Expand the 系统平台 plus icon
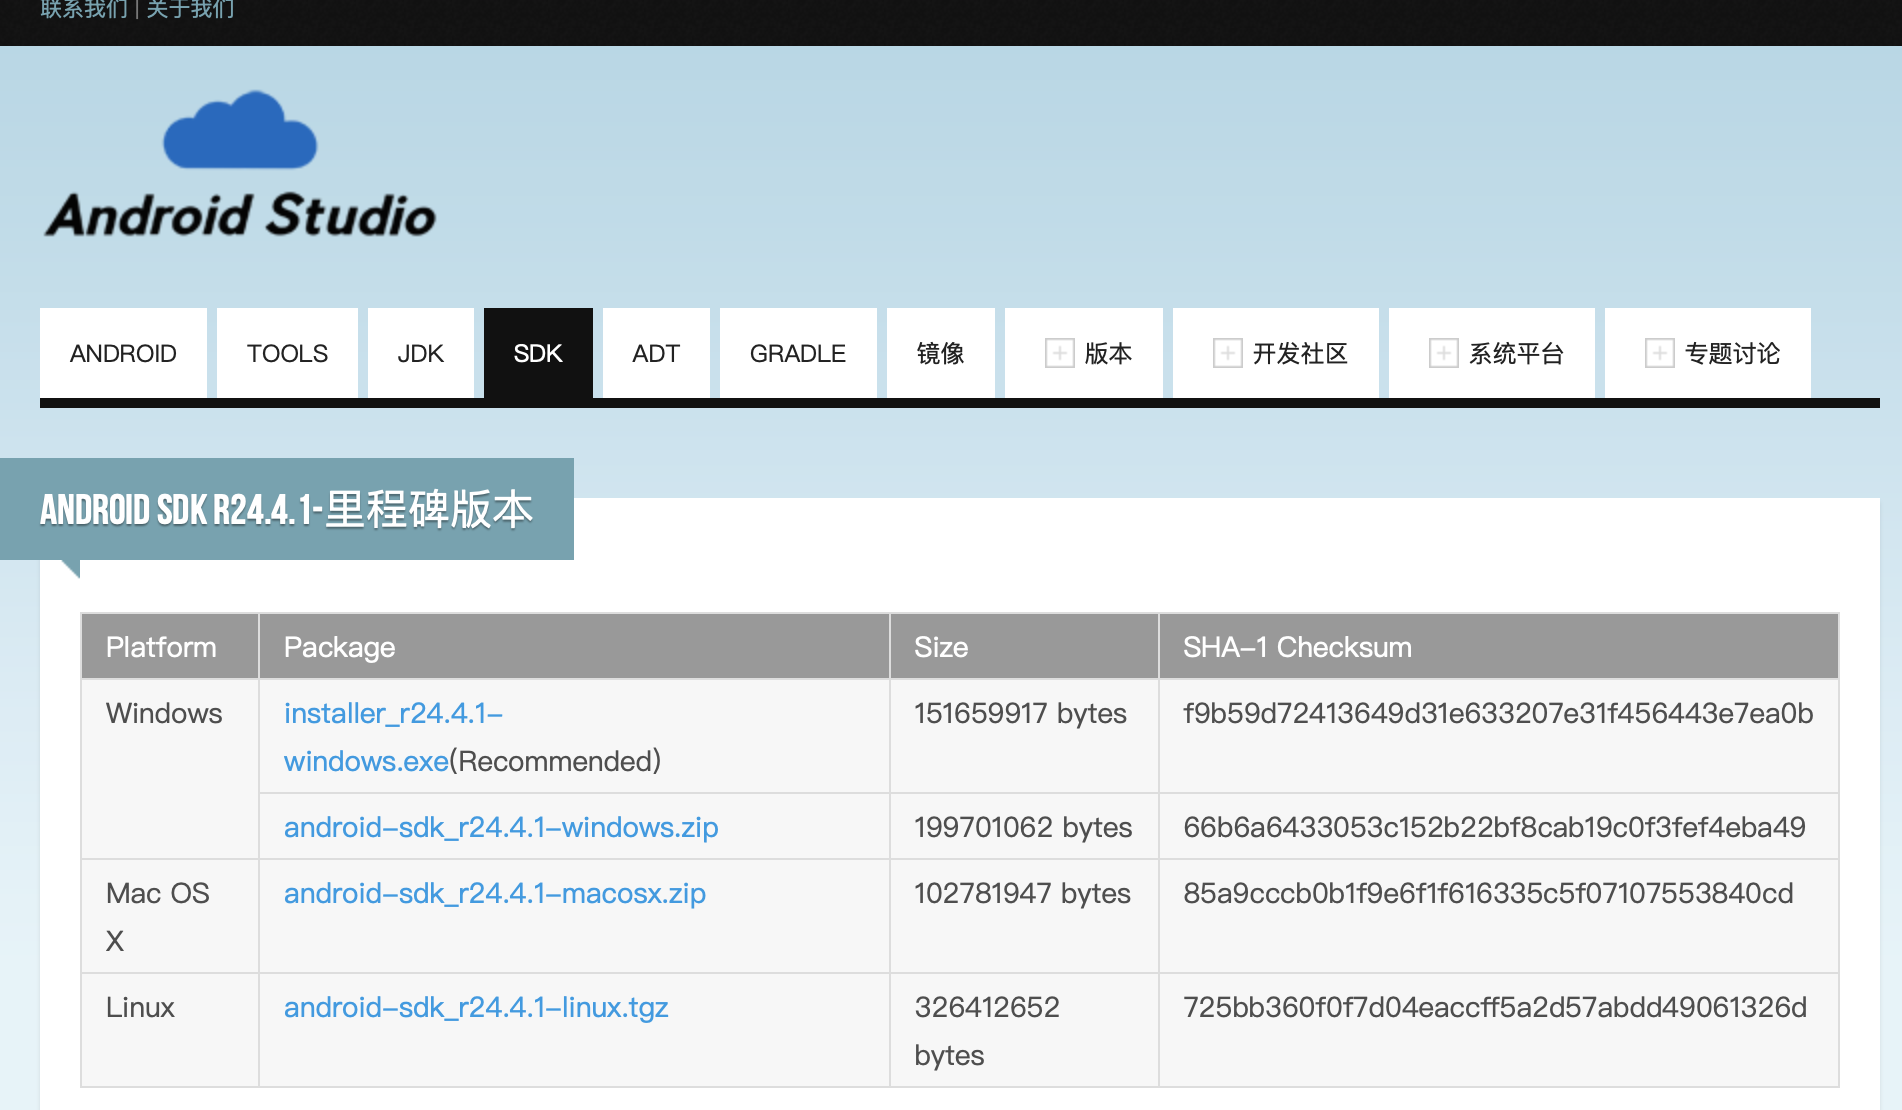 pos(1443,353)
